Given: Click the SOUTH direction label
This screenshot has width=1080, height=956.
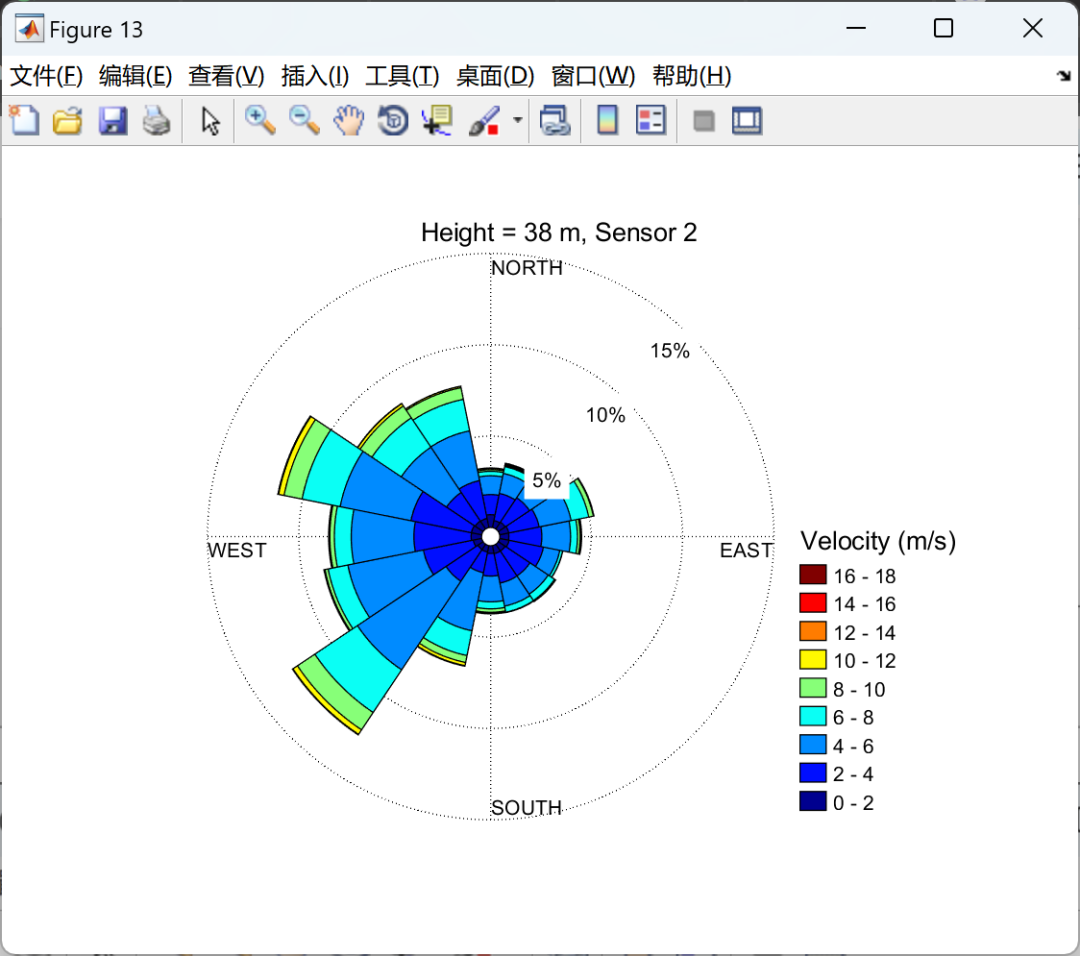Looking at the screenshot, I should coord(526,807).
